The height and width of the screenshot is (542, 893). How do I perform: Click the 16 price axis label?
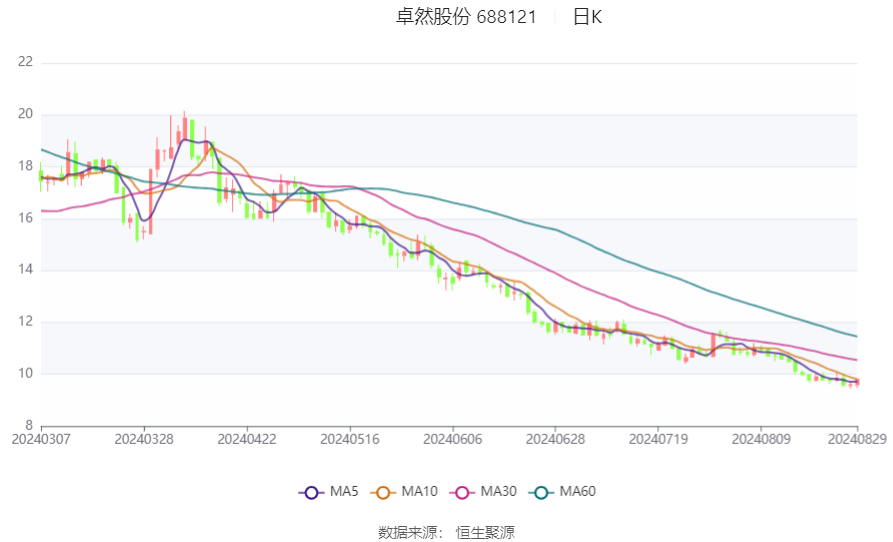[x=26, y=217]
